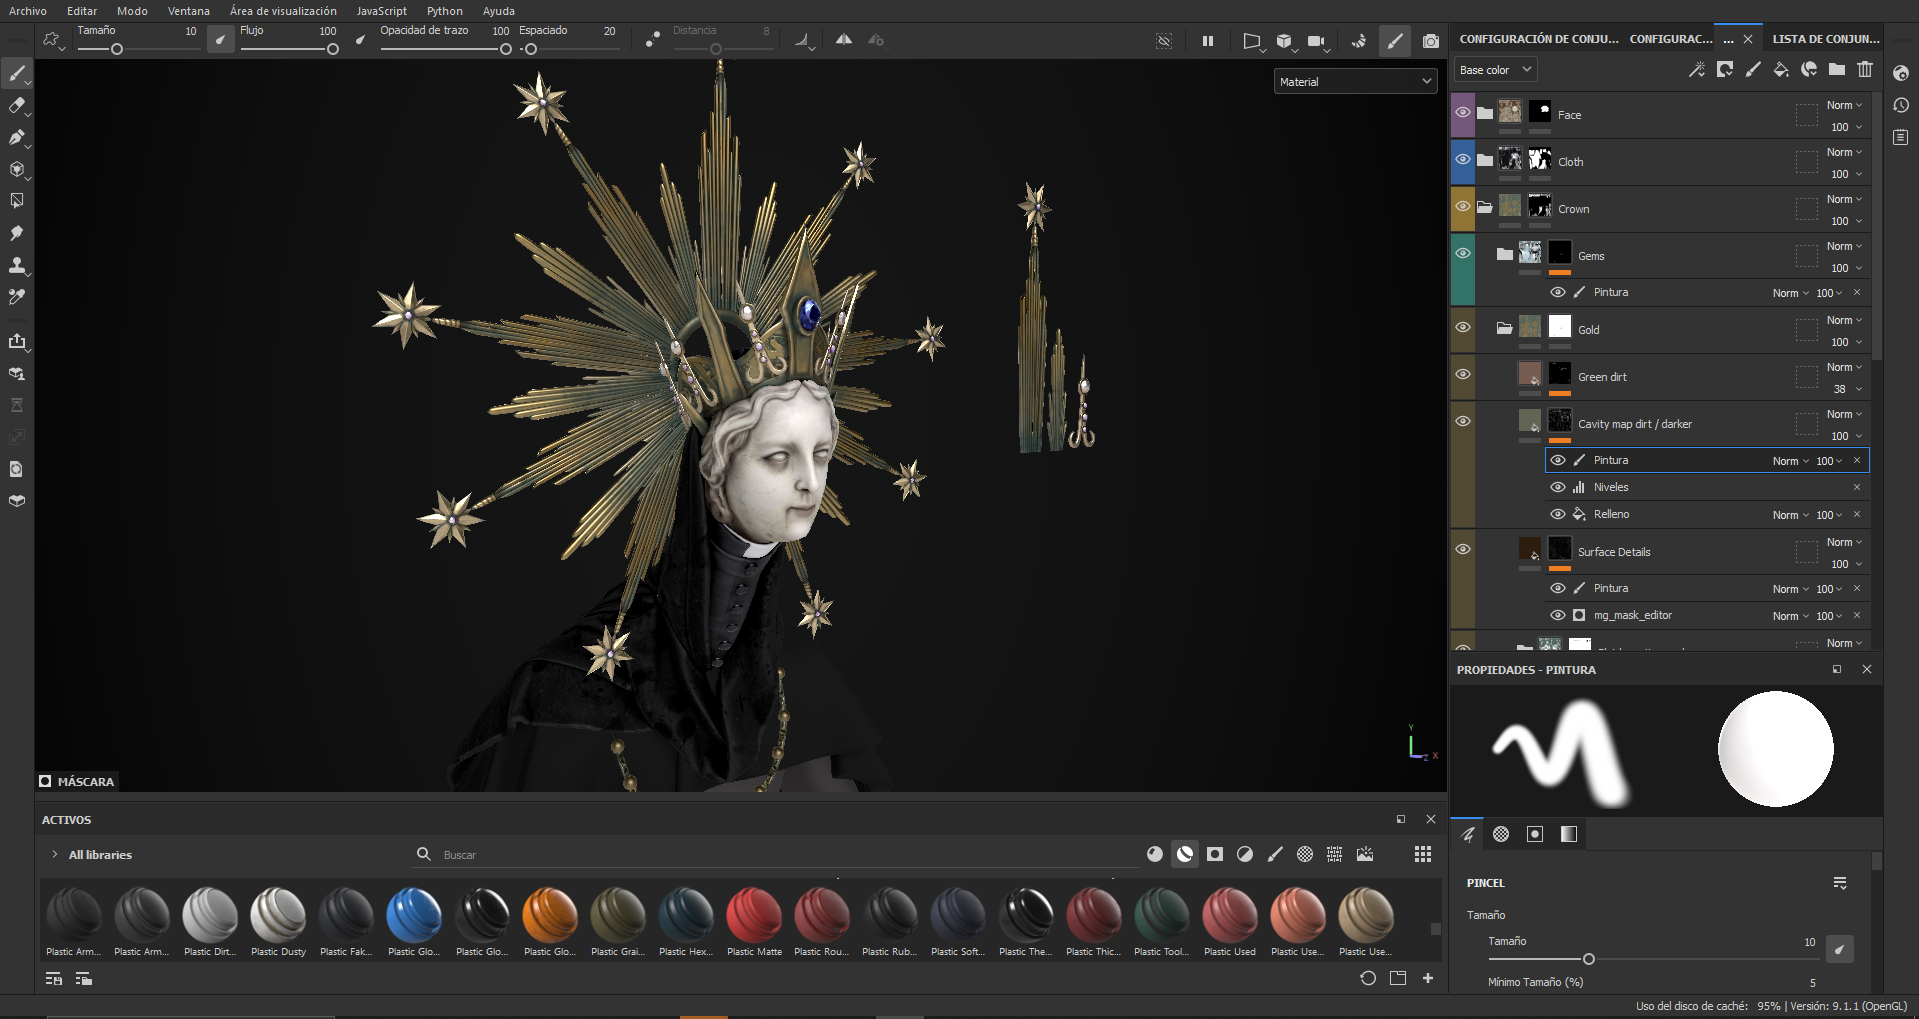This screenshot has width=1919, height=1019.
Task: Add a fill layer with the paint bucket icon
Action: coord(1781,70)
